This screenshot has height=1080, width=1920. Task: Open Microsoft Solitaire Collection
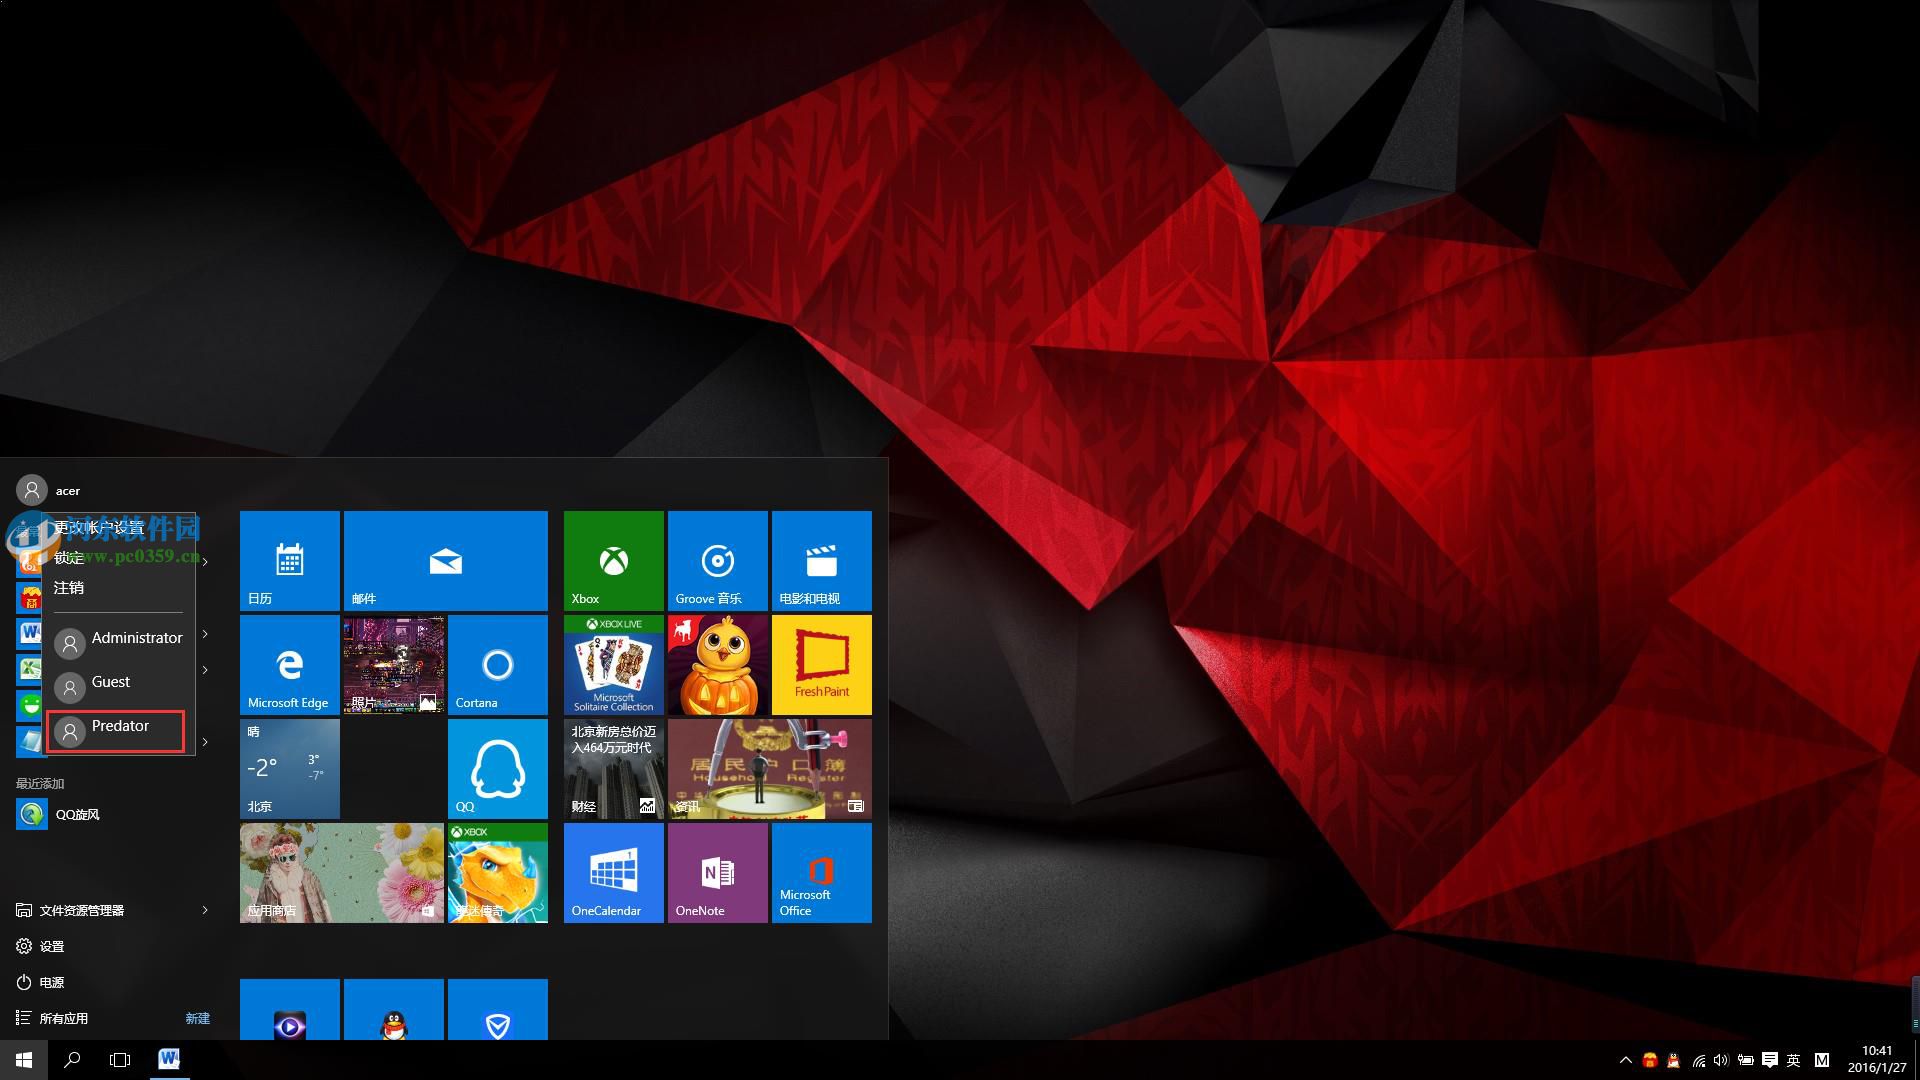[612, 664]
